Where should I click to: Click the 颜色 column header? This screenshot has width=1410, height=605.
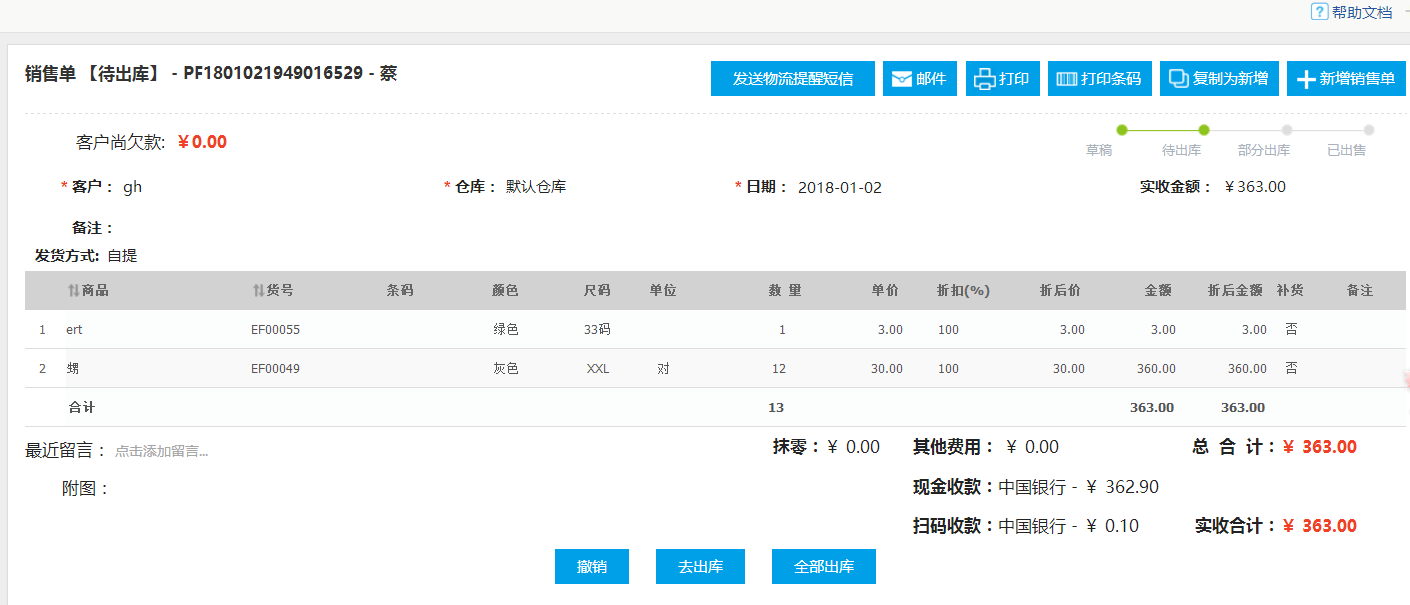pos(506,290)
